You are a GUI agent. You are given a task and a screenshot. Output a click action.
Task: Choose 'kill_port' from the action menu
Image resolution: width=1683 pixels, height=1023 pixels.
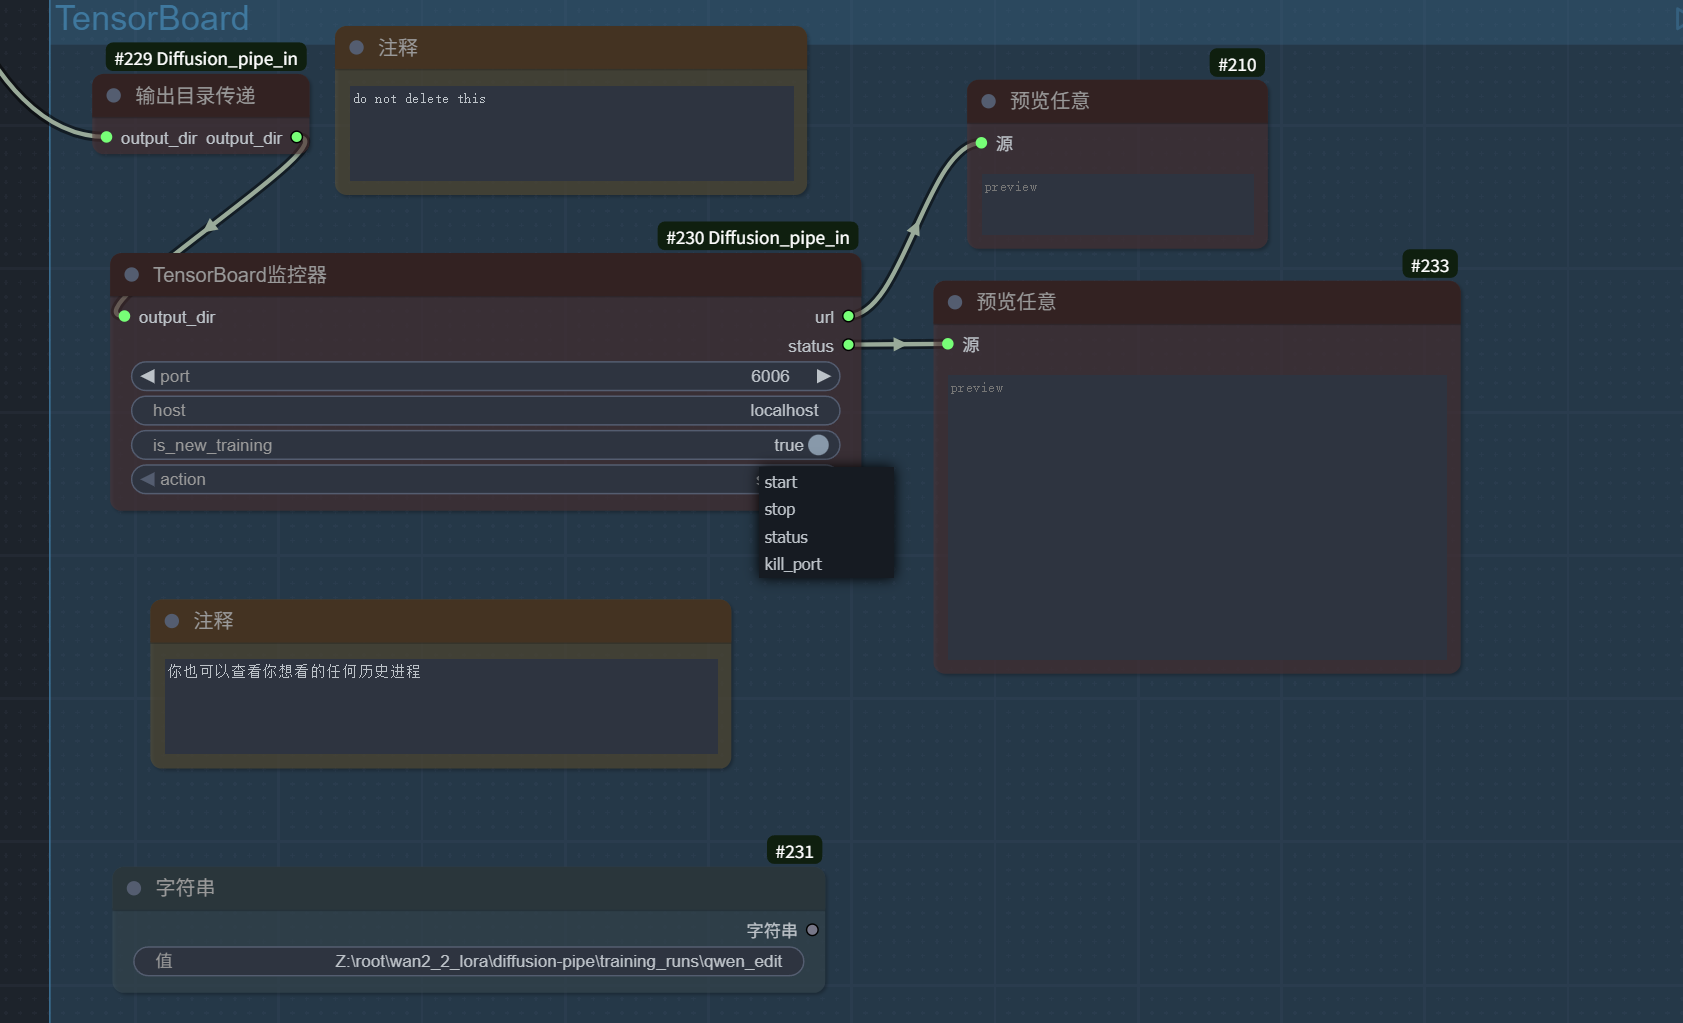tap(826, 564)
